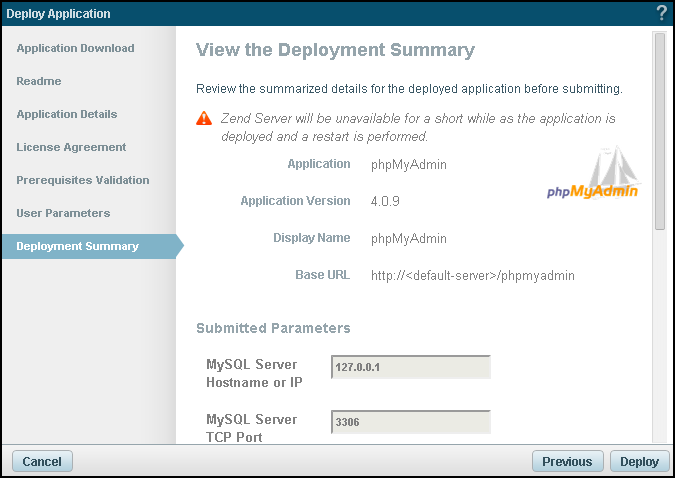Select the highlighted Deployment Summary step

pyautogui.click(x=78, y=246)
